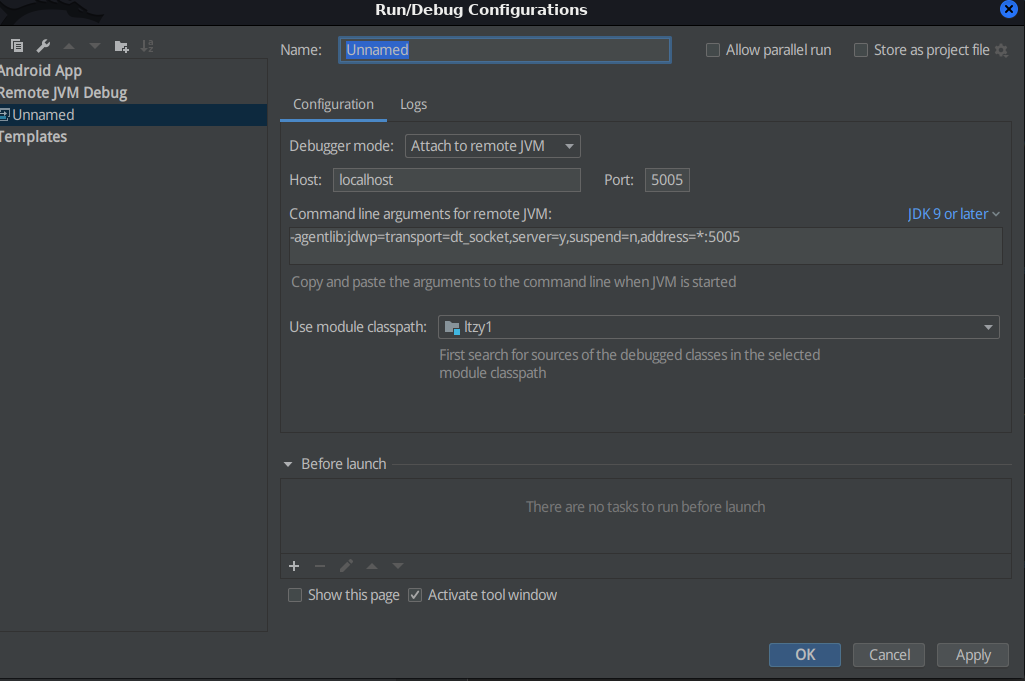Screen dimensions: 1025x681
Task: Sort configurations with the alphabetical sort icon
Action: pyautogui.click(x=147, y=46)
